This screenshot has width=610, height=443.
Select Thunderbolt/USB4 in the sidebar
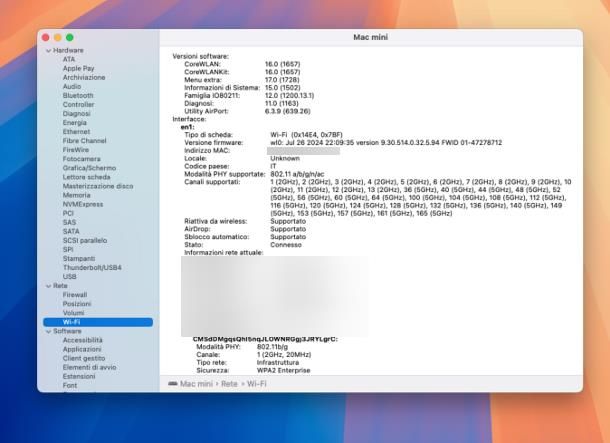92,268
